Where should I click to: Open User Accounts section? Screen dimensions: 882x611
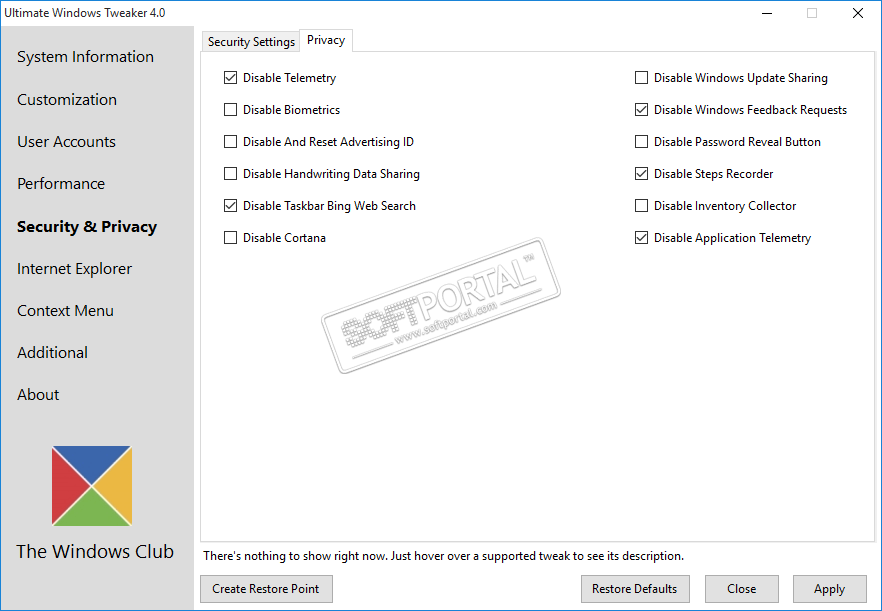coord(66,142)
